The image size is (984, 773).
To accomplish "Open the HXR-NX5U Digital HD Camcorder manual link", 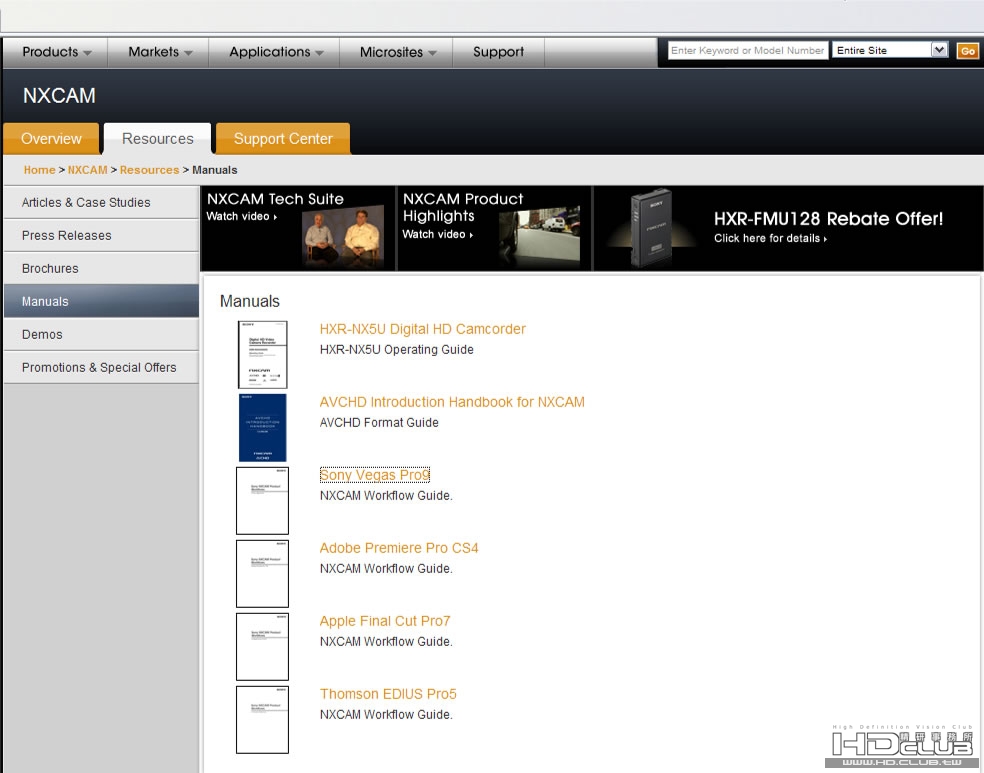I will pyautogui.click(x=422, y=329).
